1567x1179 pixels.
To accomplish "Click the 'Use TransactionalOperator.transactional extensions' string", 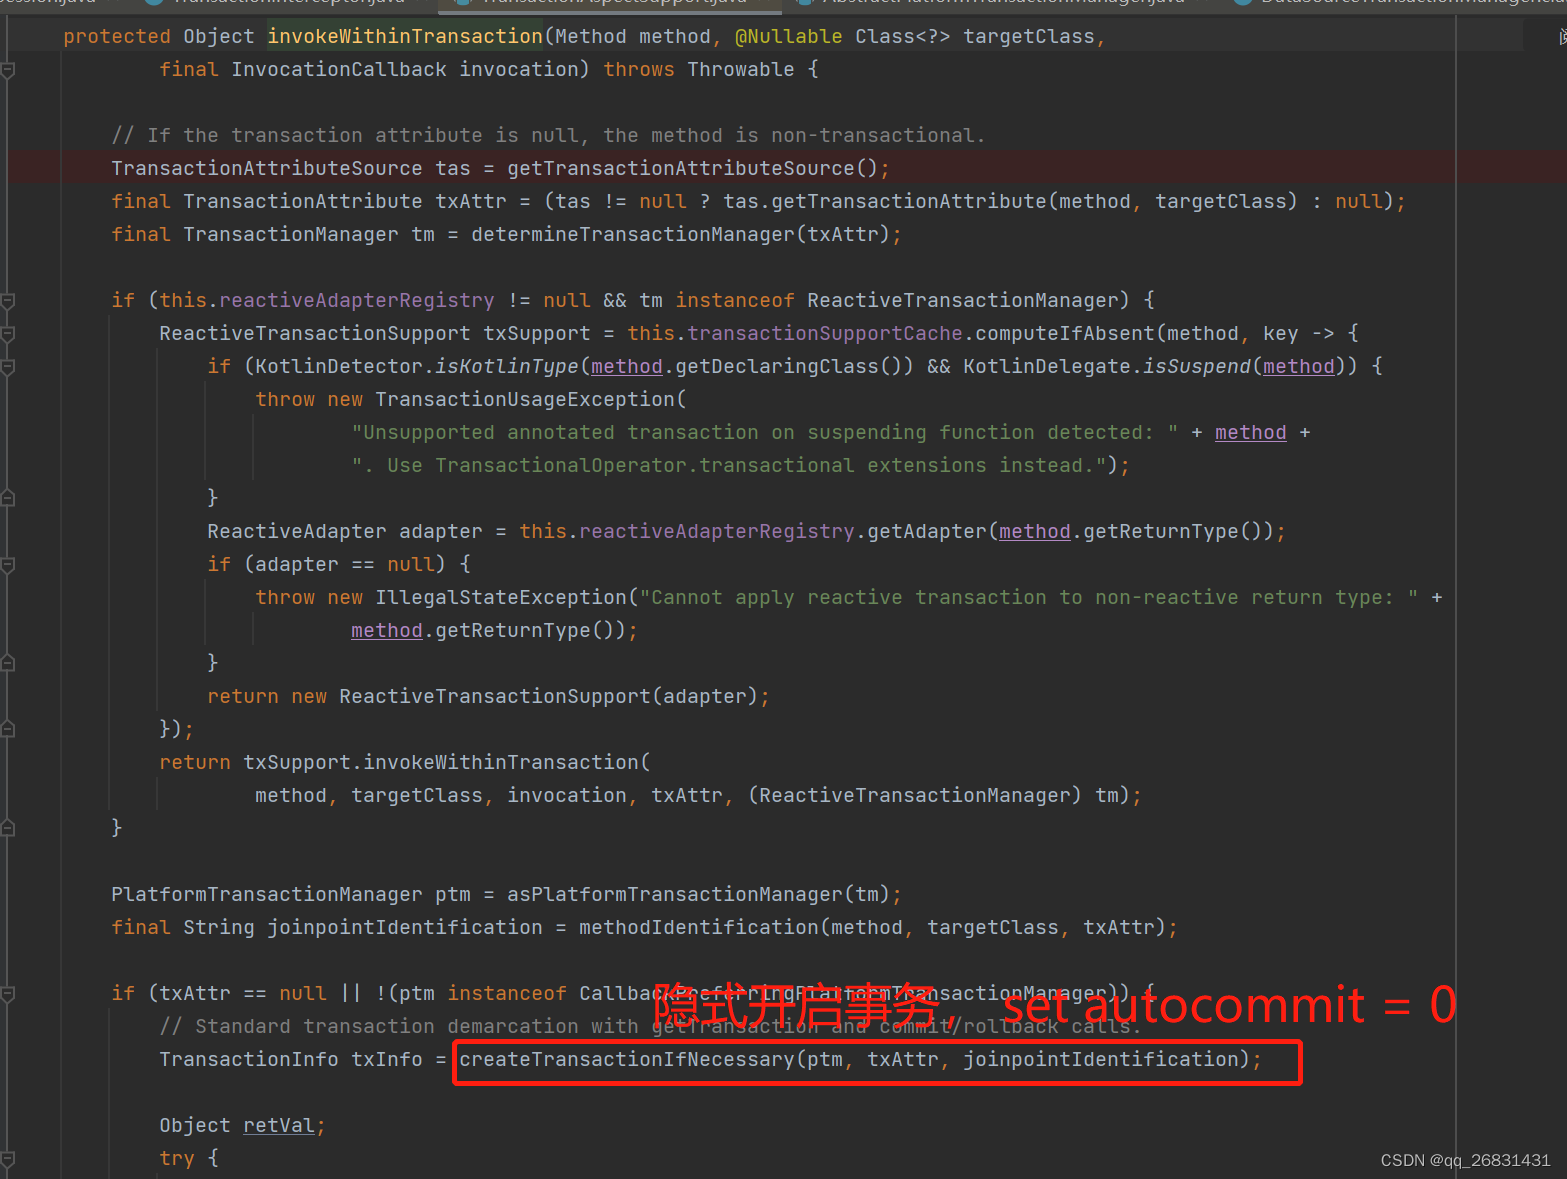I will point(729,466).
